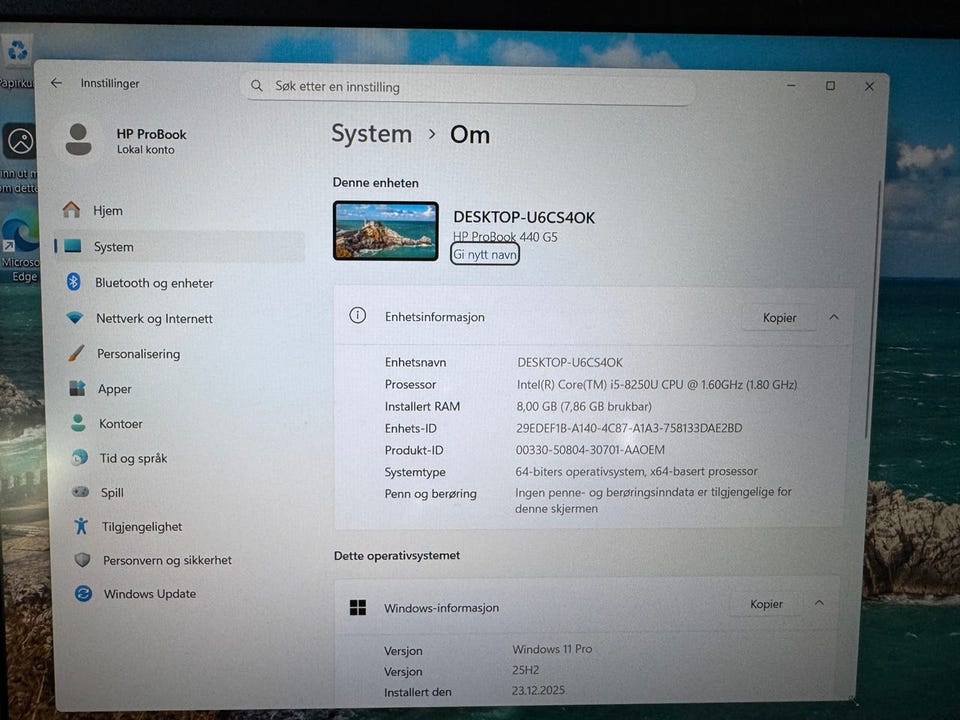Click the device wallpaper thumbnail

point(386,231)
